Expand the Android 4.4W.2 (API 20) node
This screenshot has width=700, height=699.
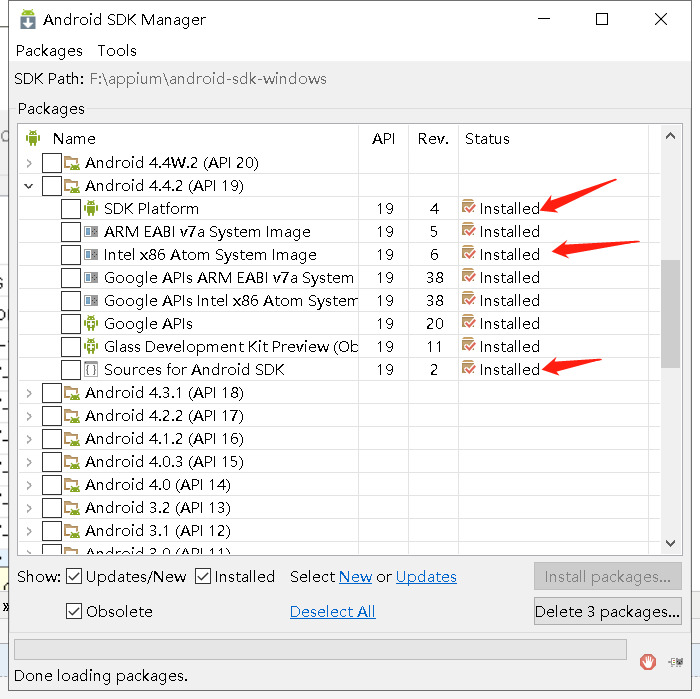29,163
